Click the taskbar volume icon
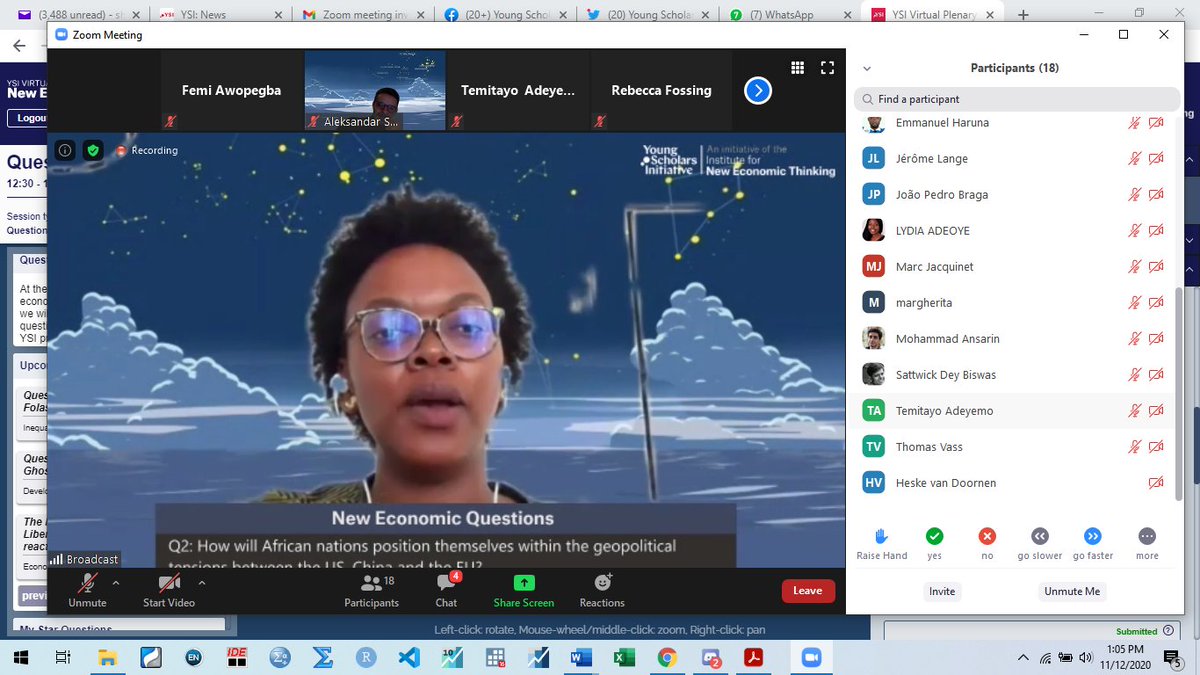1200x675 pixels. (x=1085, y=657)
